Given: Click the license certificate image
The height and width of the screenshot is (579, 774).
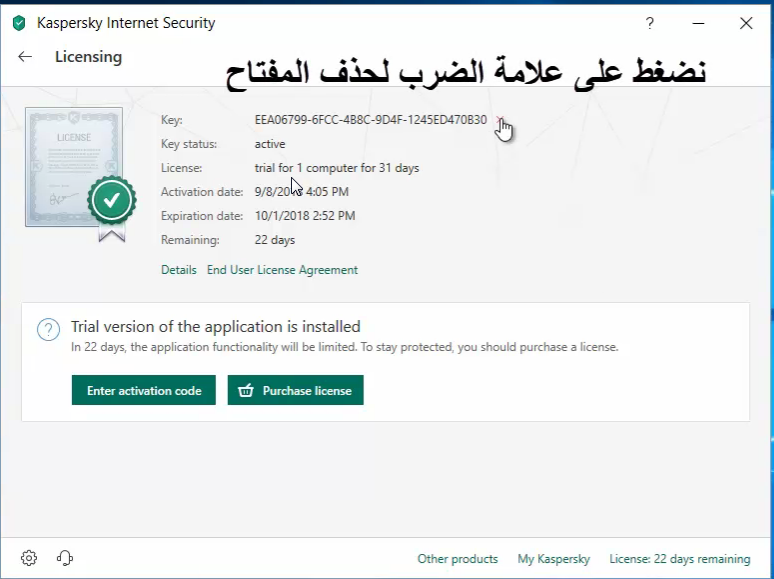Looking at the screenshot, I should click(74, 167).
